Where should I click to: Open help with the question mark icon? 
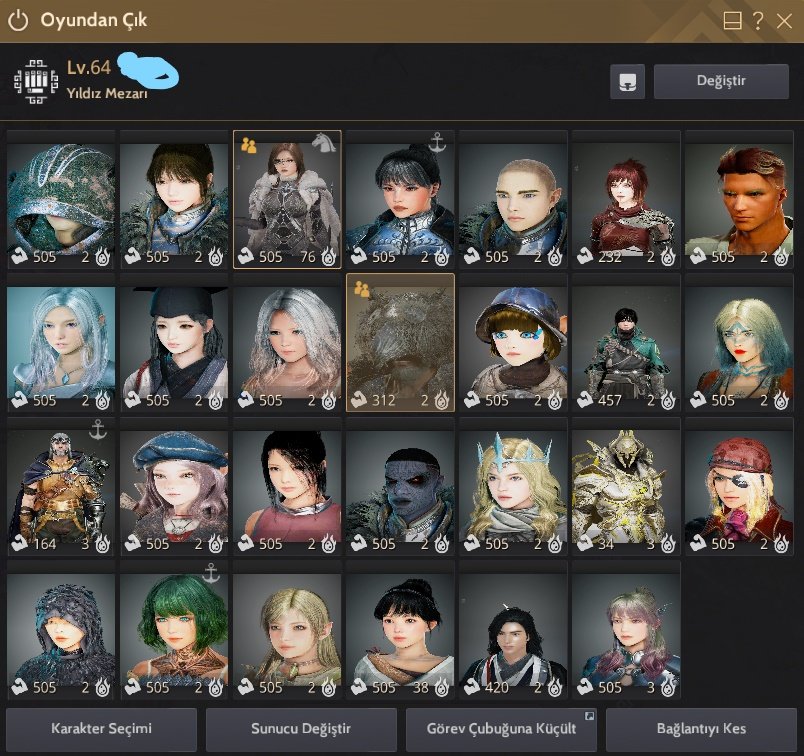758,21
